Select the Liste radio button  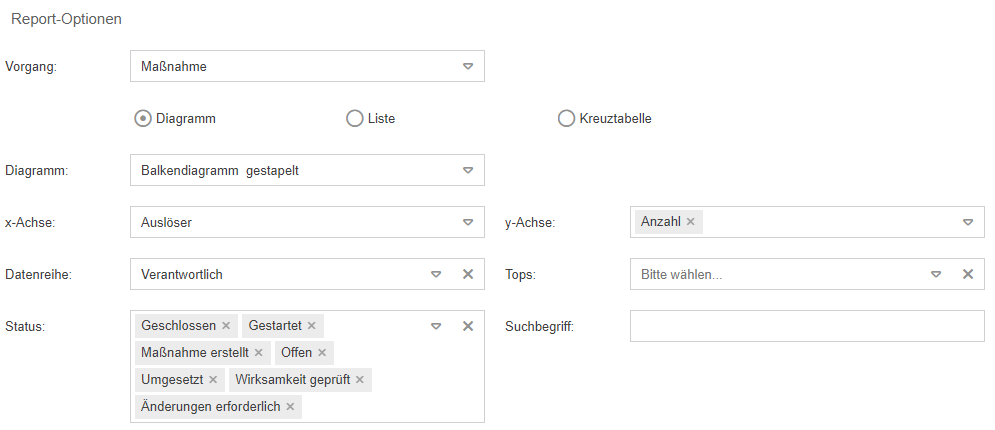[354, 118]
